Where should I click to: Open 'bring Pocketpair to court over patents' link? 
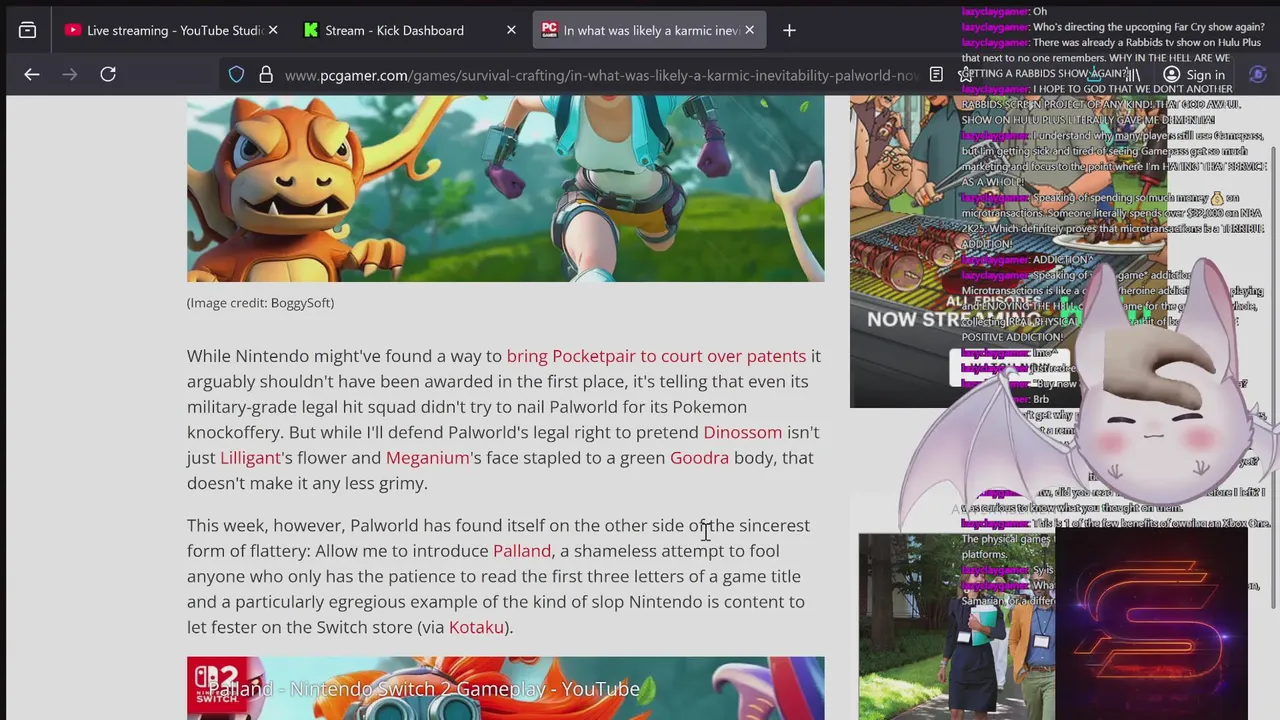(x=656, y=356)
